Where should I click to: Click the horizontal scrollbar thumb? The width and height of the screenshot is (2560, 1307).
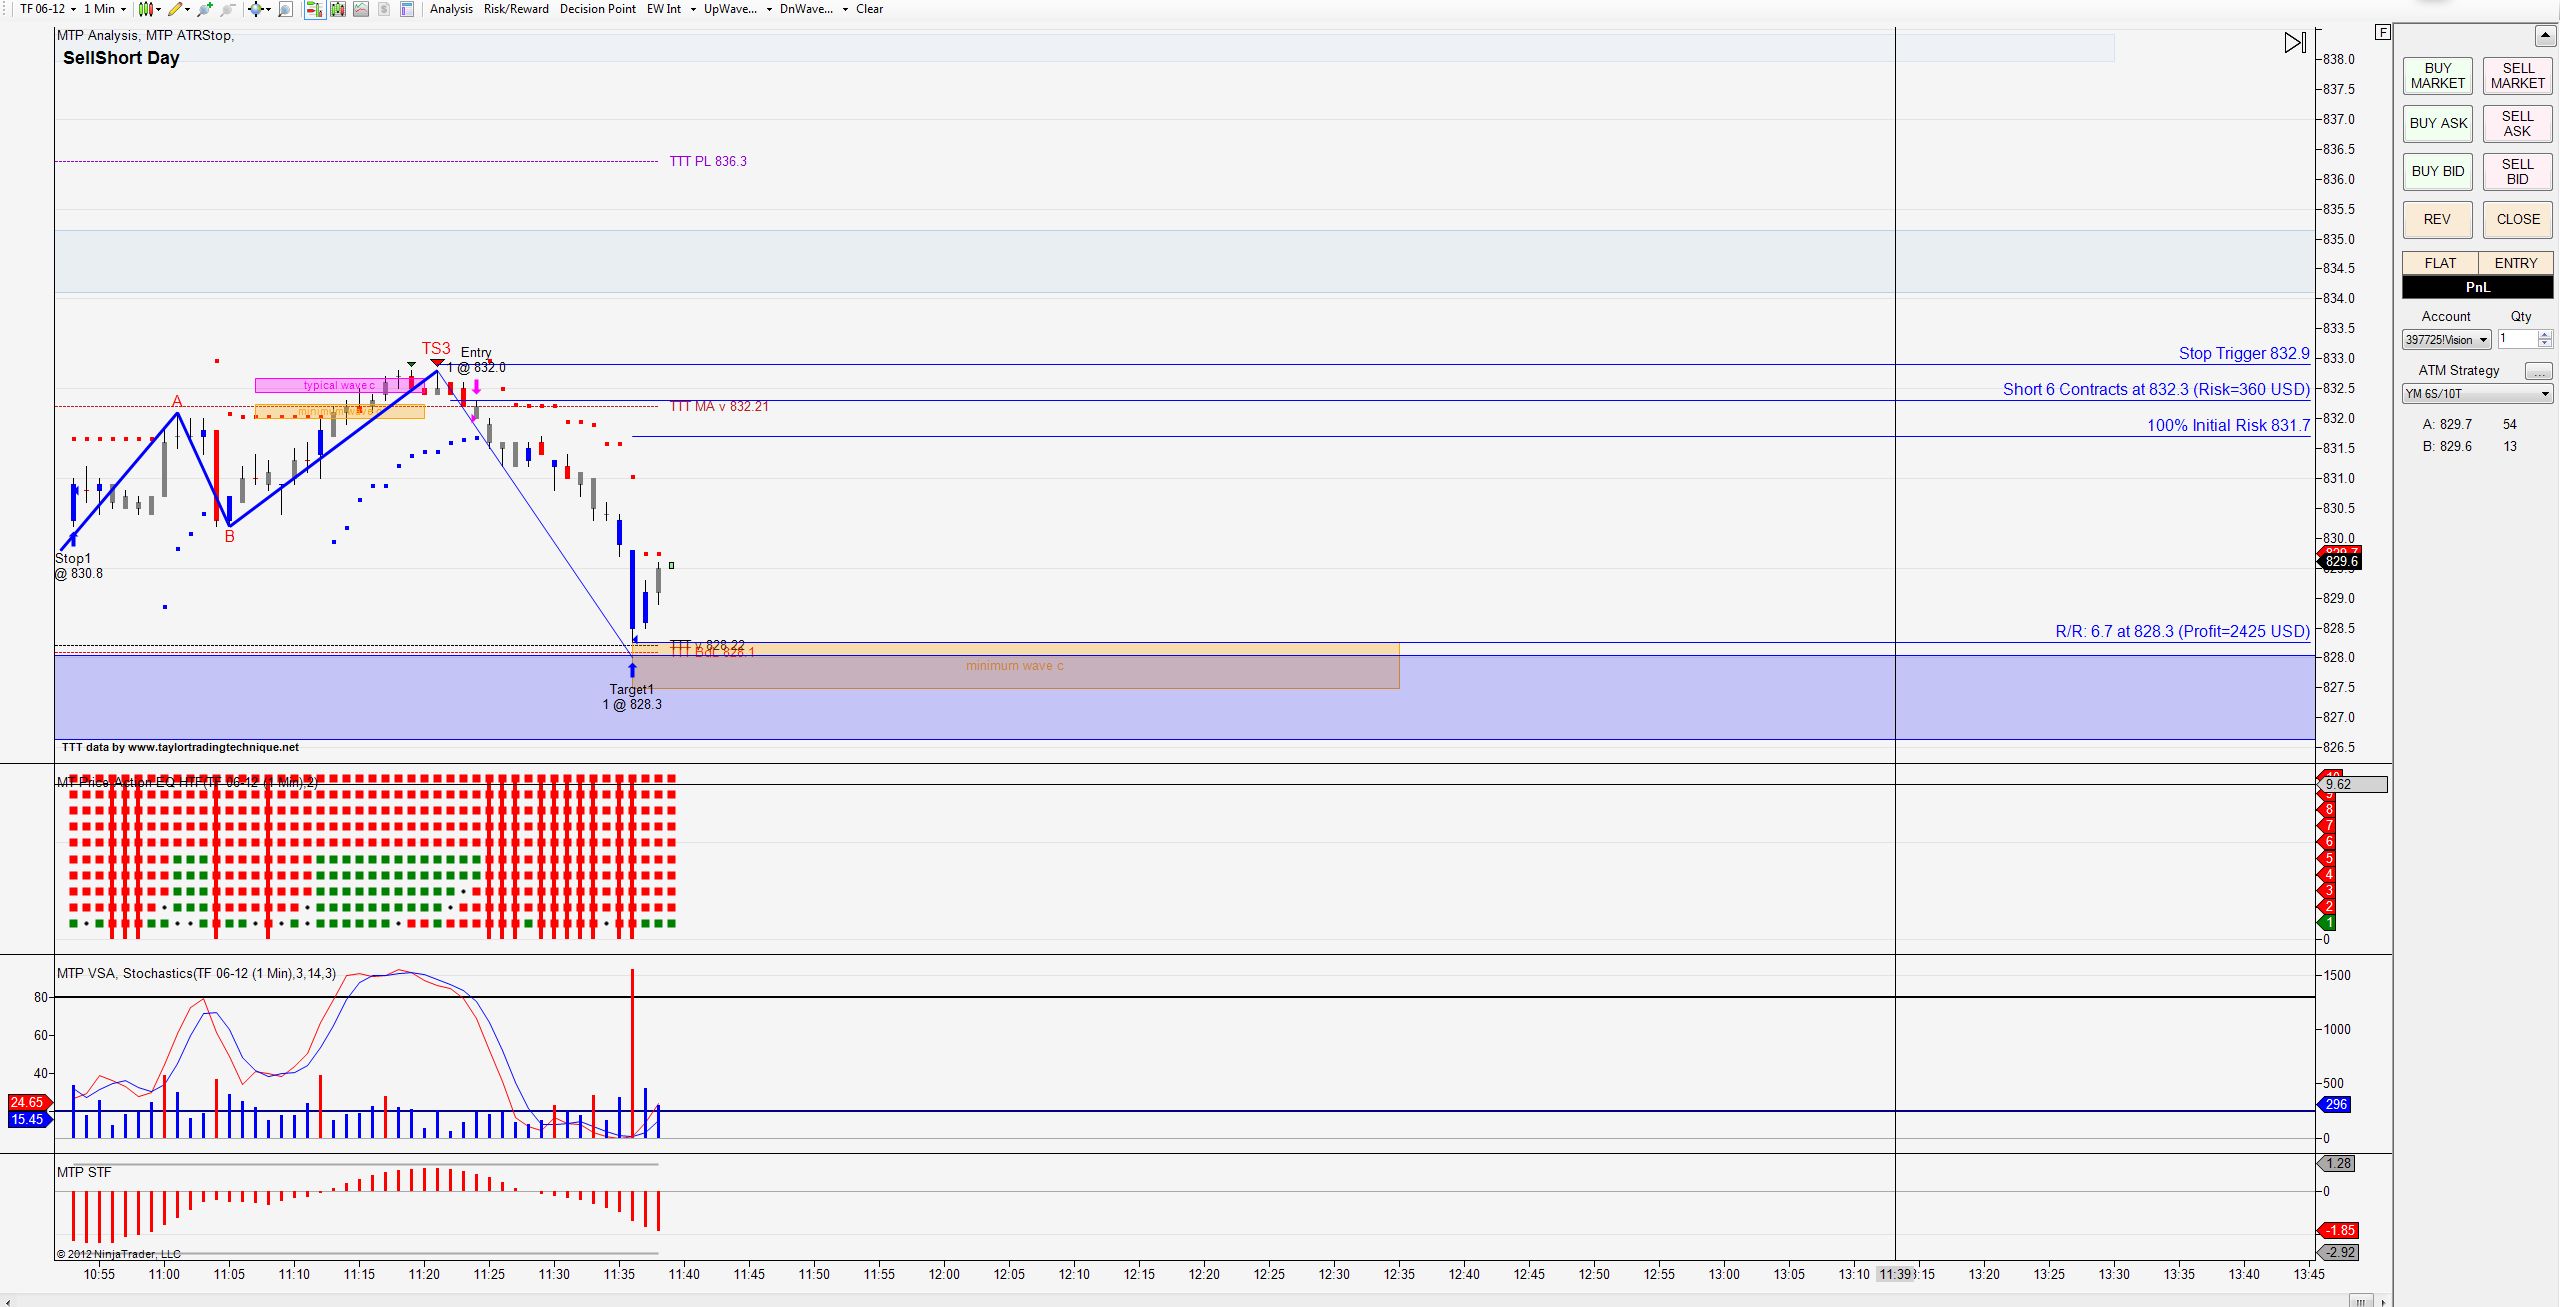point(2361,1301)
